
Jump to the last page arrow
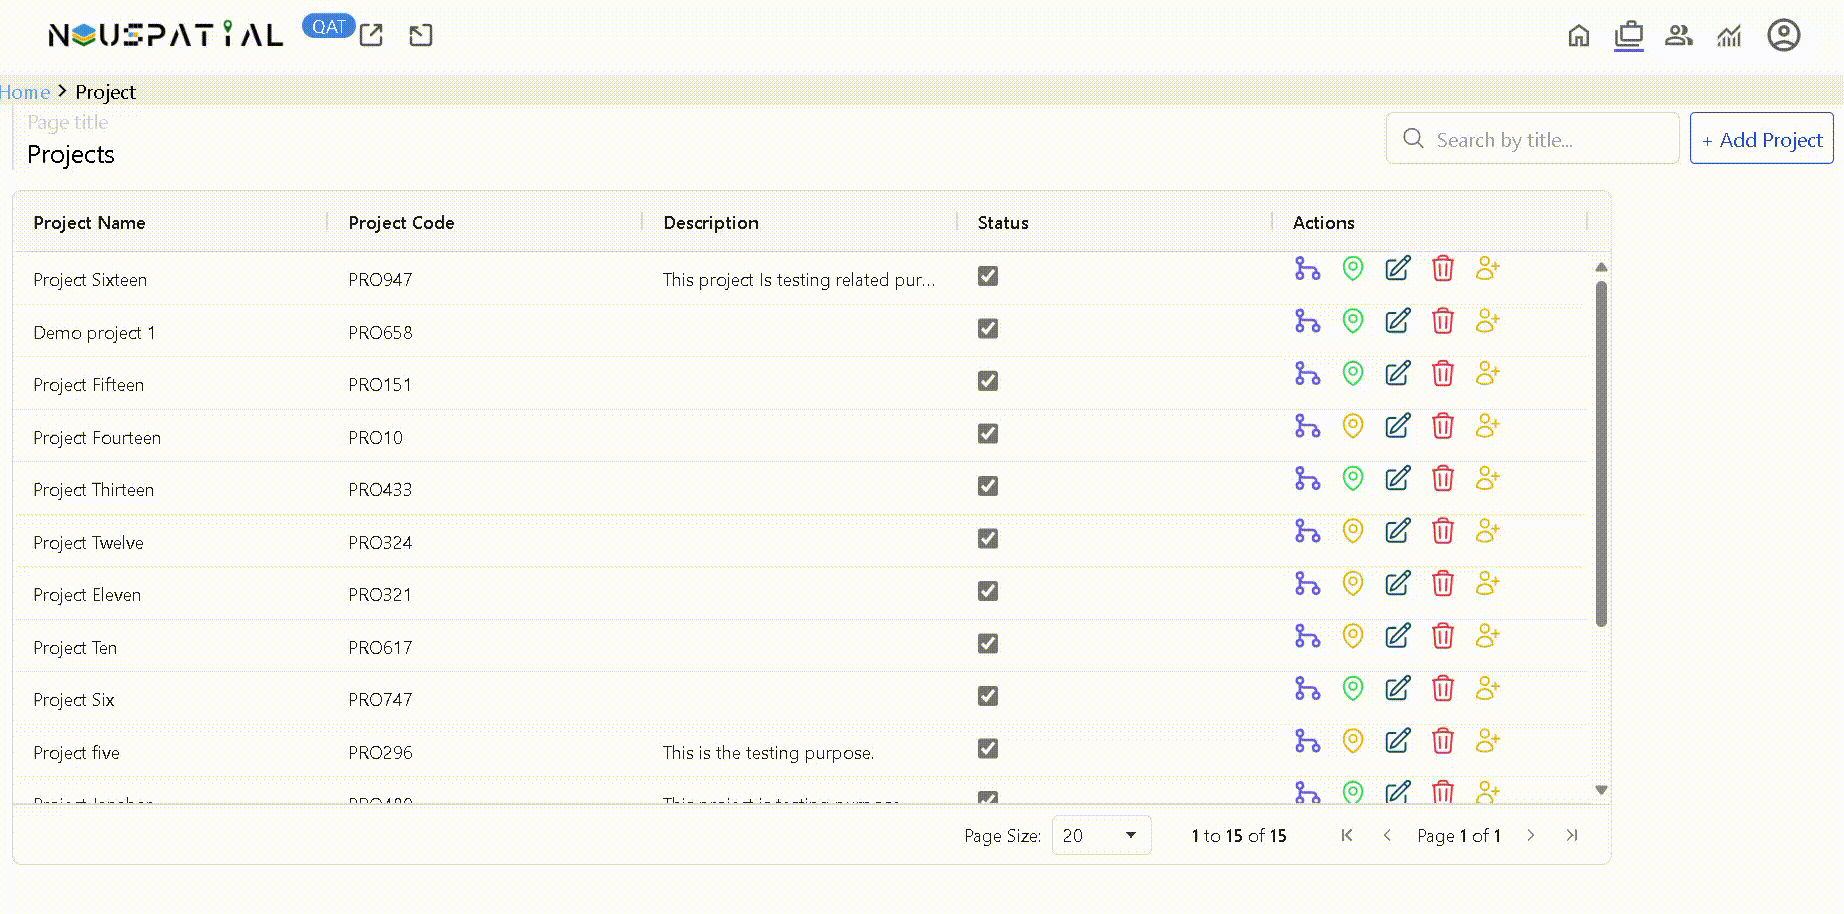tap(1572, 835)
